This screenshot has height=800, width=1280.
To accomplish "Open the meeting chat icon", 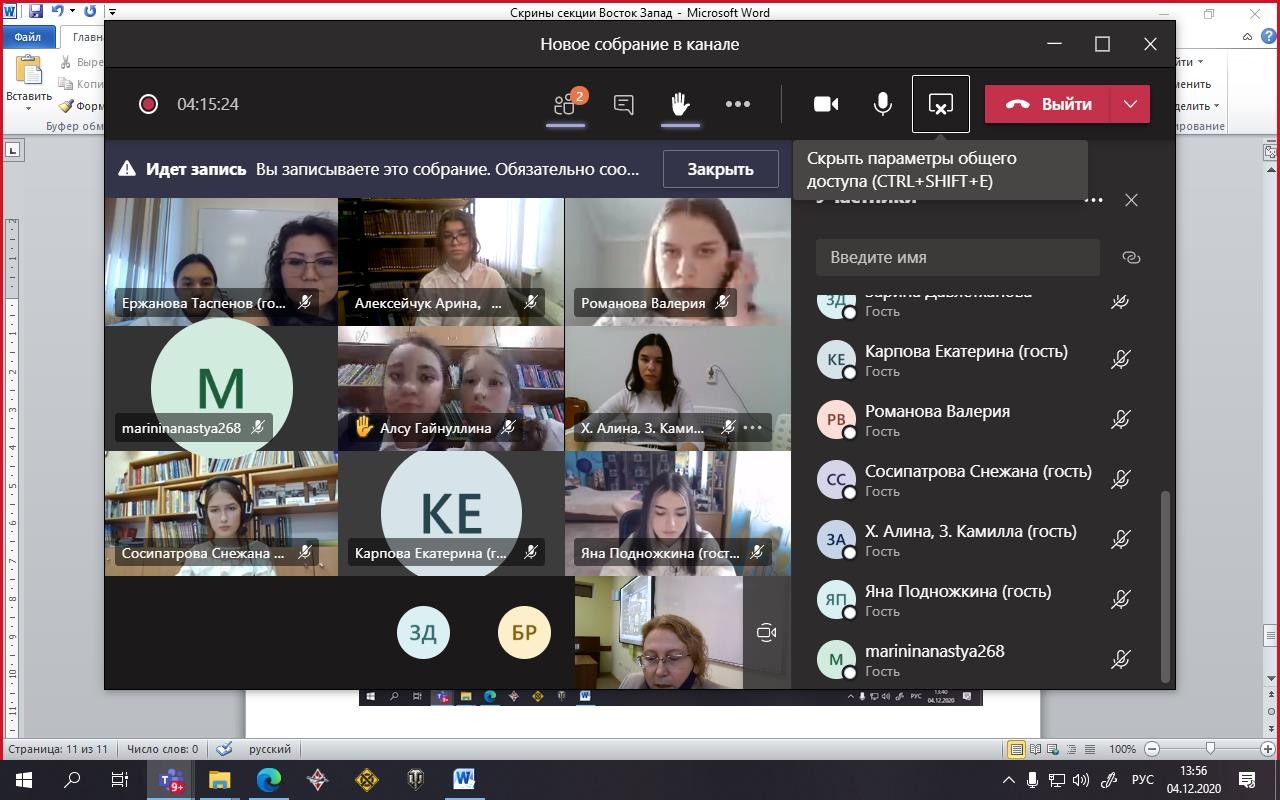I will click(624, 104).
